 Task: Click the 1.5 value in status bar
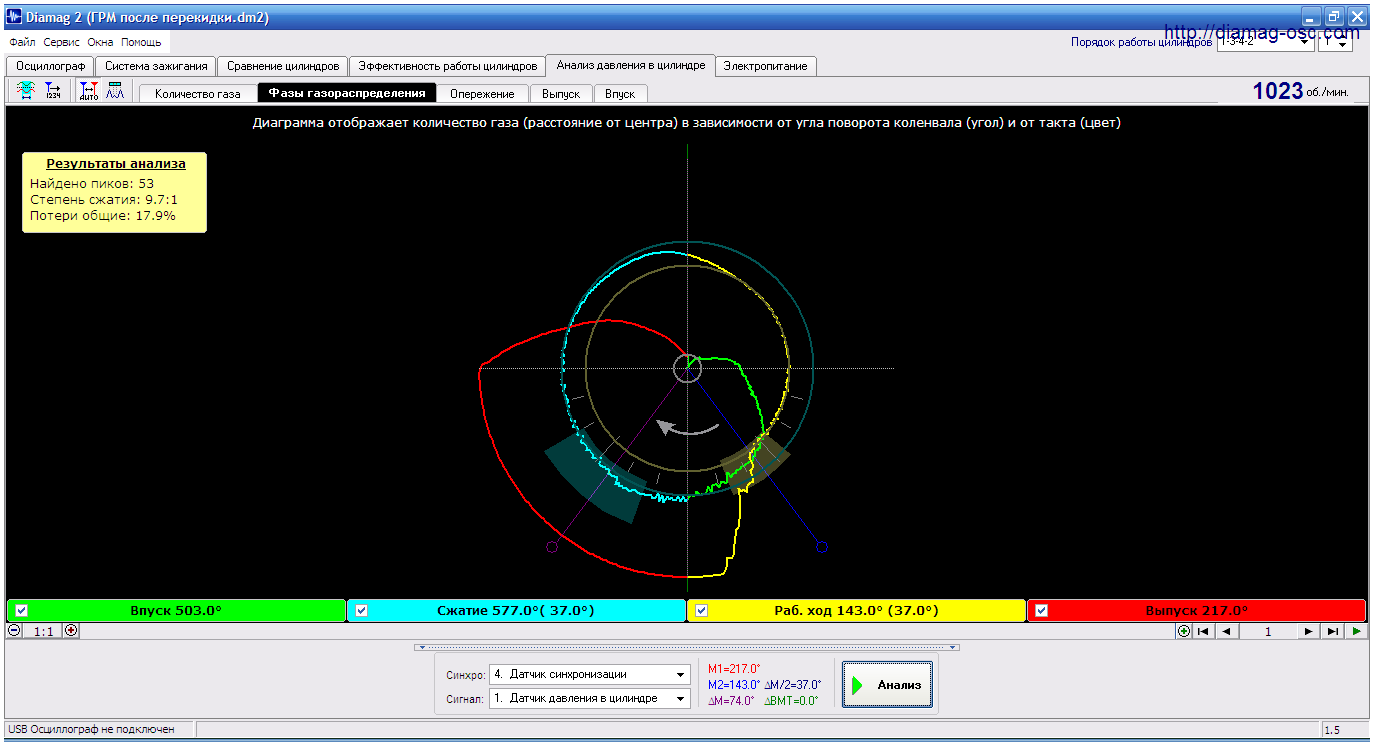point(1334,730)
